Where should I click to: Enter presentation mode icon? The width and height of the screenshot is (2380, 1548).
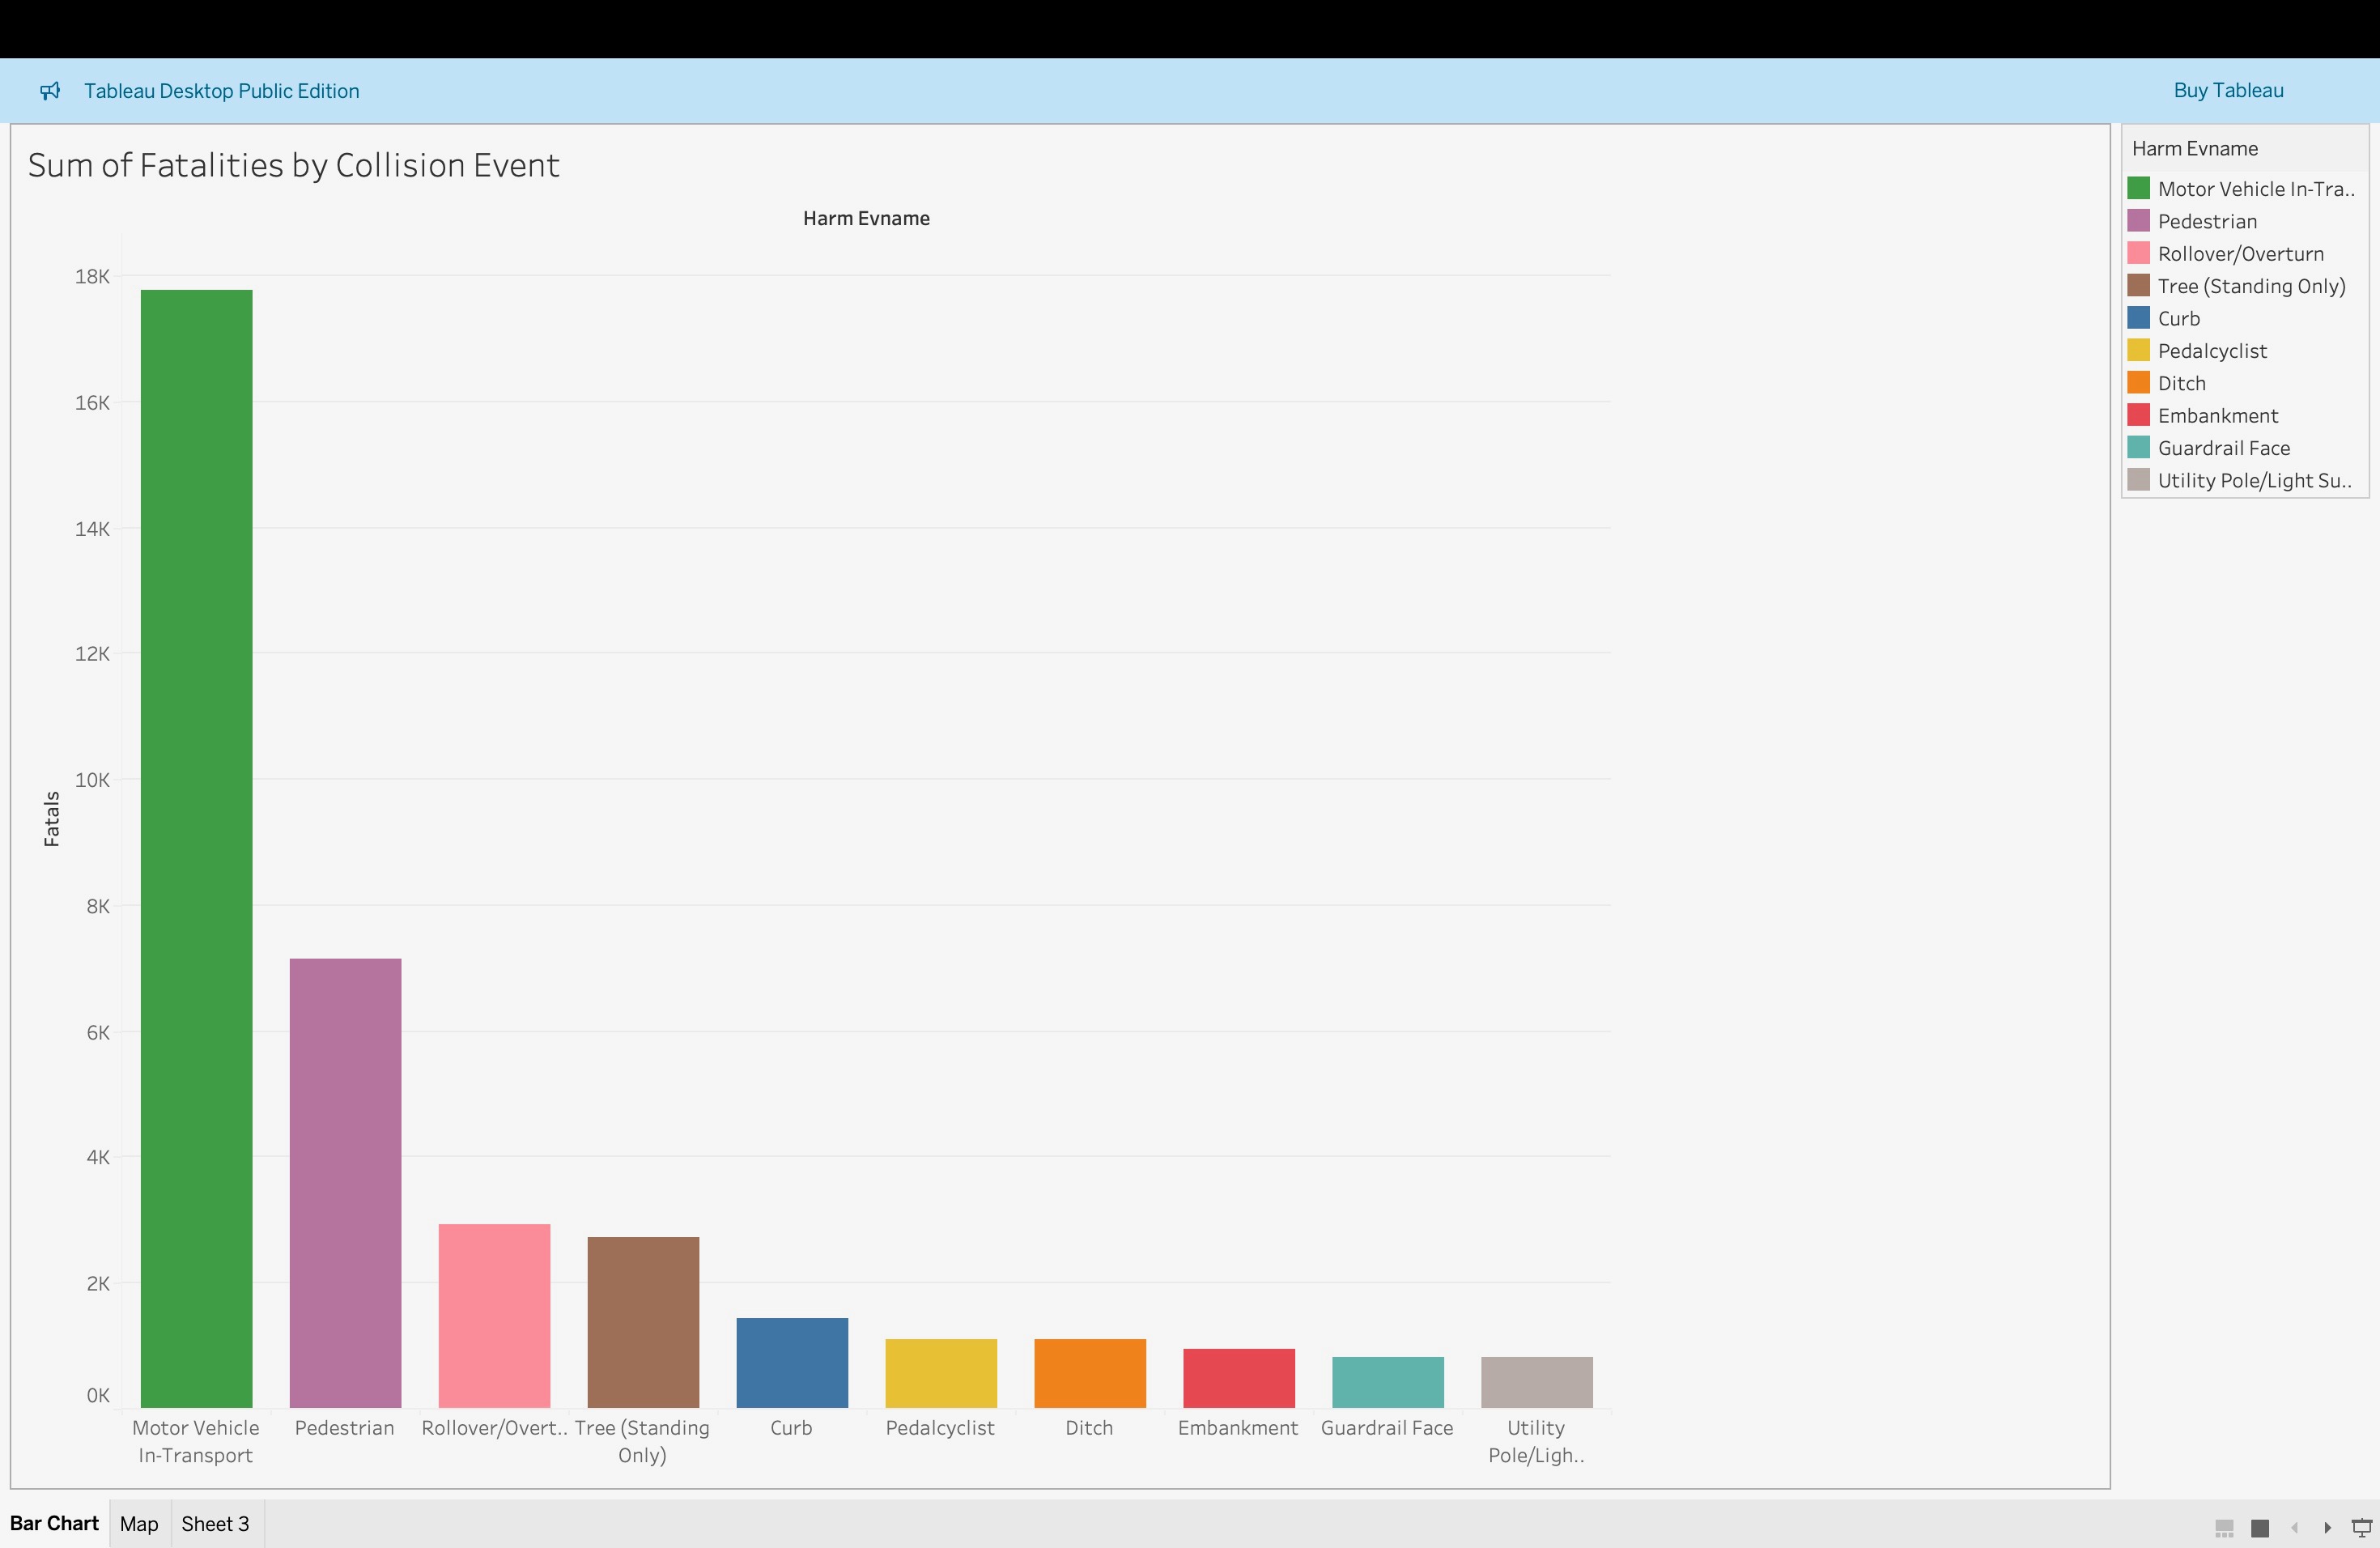coord(2361,1528)
